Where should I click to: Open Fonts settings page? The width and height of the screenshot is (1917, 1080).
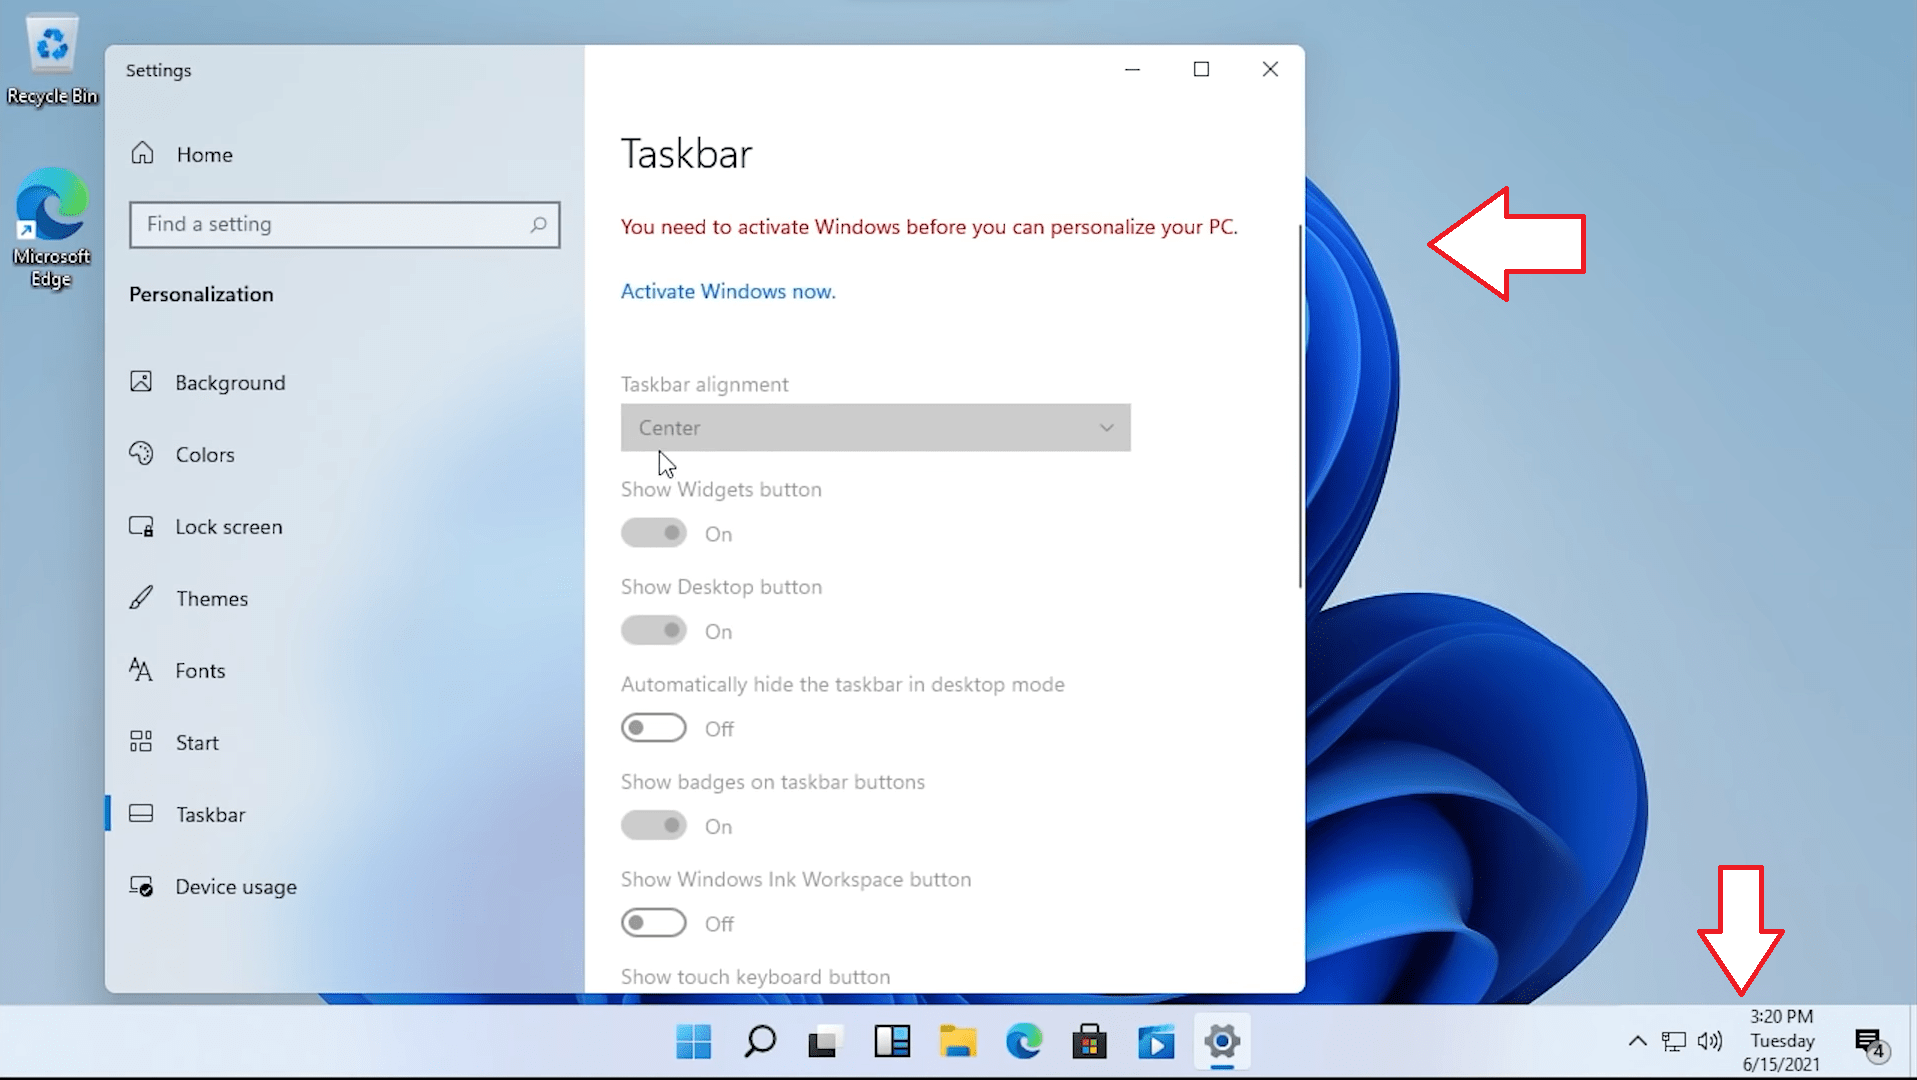pos(200,671)
